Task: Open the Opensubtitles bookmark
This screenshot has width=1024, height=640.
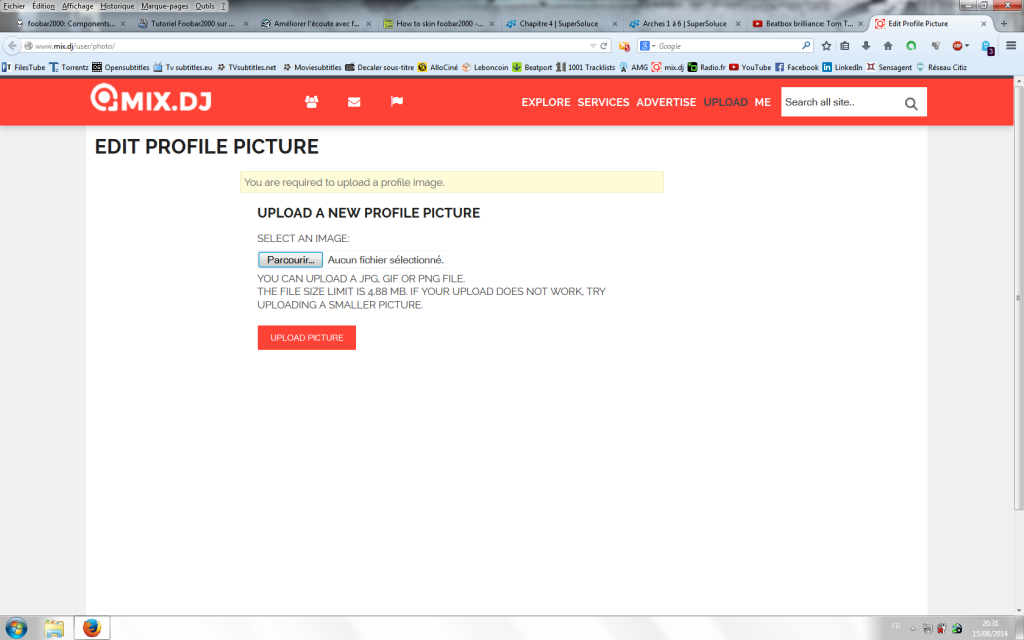Action: [121, 67]
